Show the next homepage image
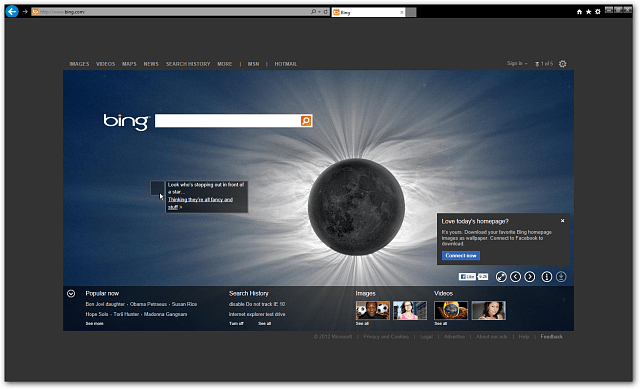This screenshot has width=640, height=389. (x=530, y=277)
